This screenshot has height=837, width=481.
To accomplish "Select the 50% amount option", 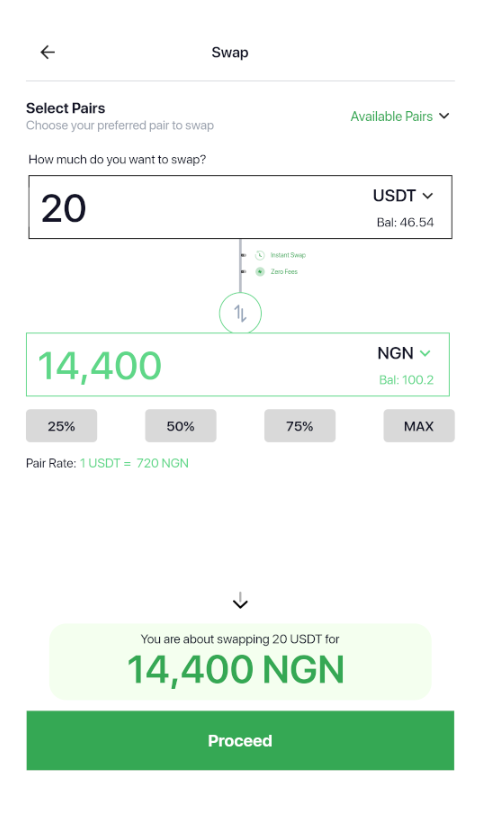I will click(x=180, y=426).
